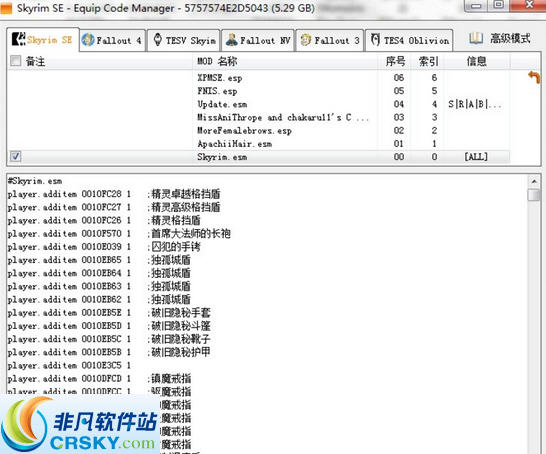Open the Fallout 4 tab

112,40
